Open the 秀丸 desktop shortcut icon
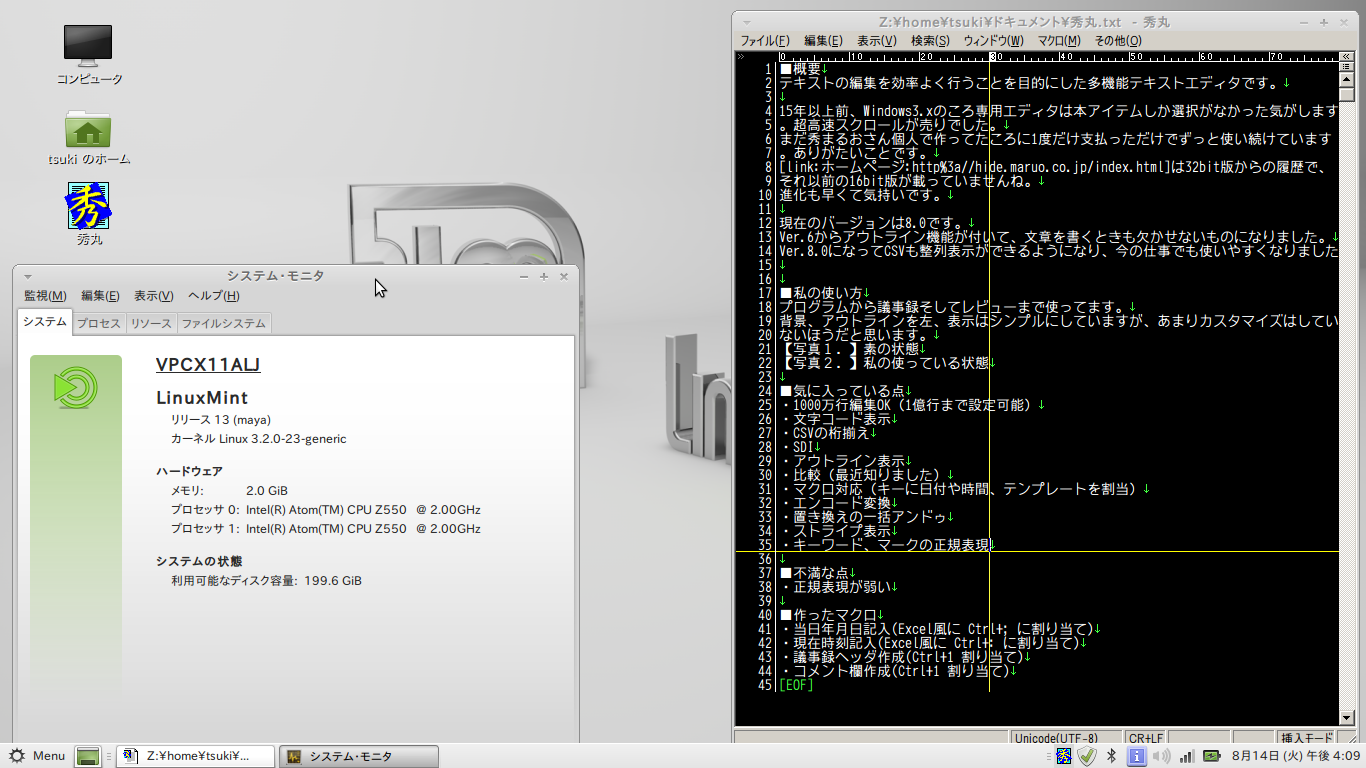This screenshot has width=1366, height=768. click(89, 206)
